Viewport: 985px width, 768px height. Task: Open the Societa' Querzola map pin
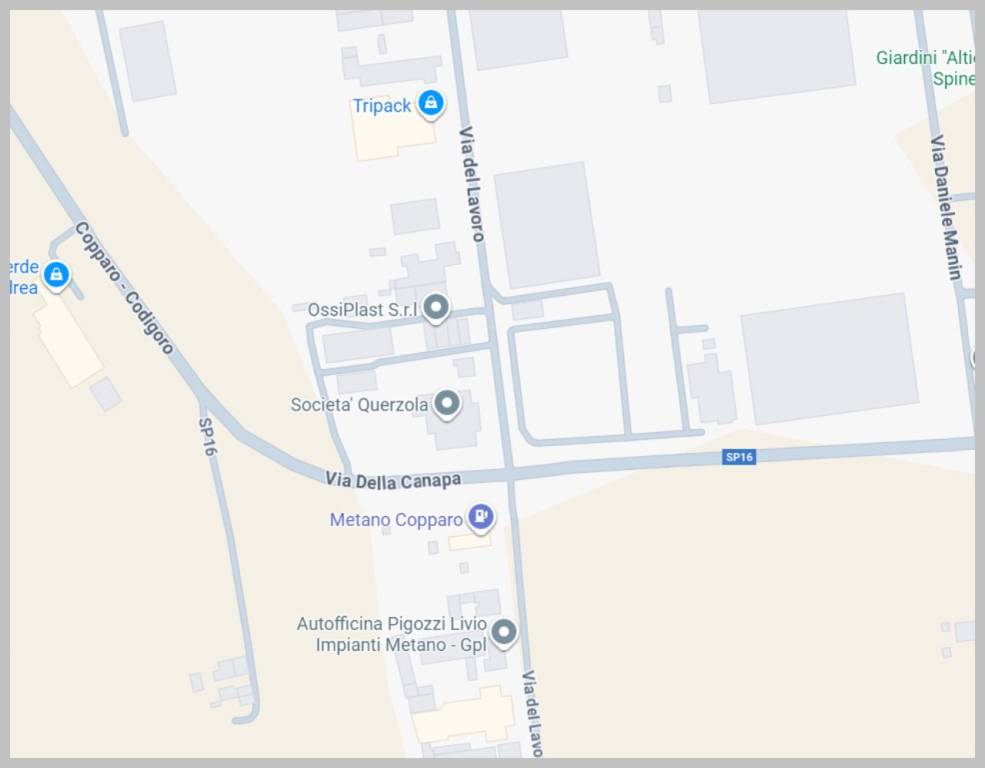click(x=447, y=404)
